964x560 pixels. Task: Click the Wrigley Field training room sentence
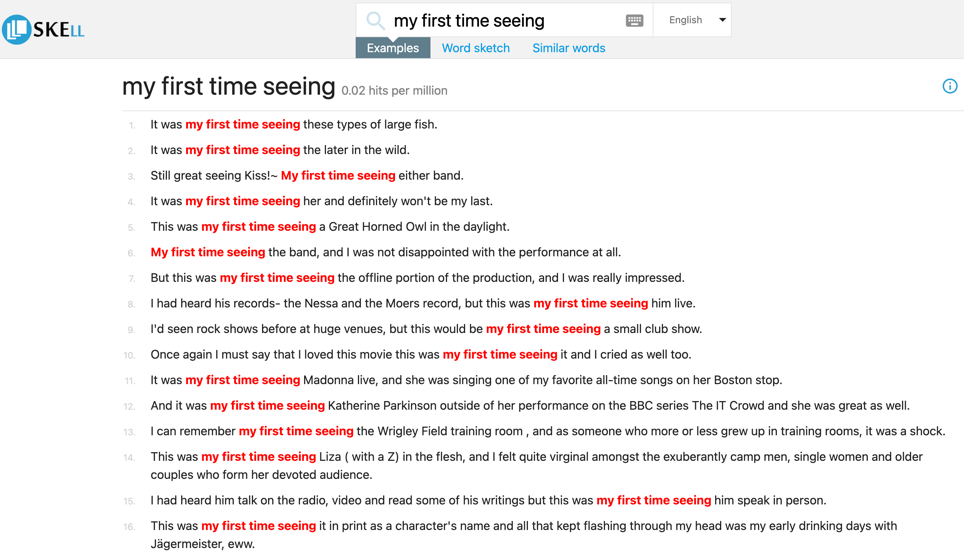click(548, 431)
